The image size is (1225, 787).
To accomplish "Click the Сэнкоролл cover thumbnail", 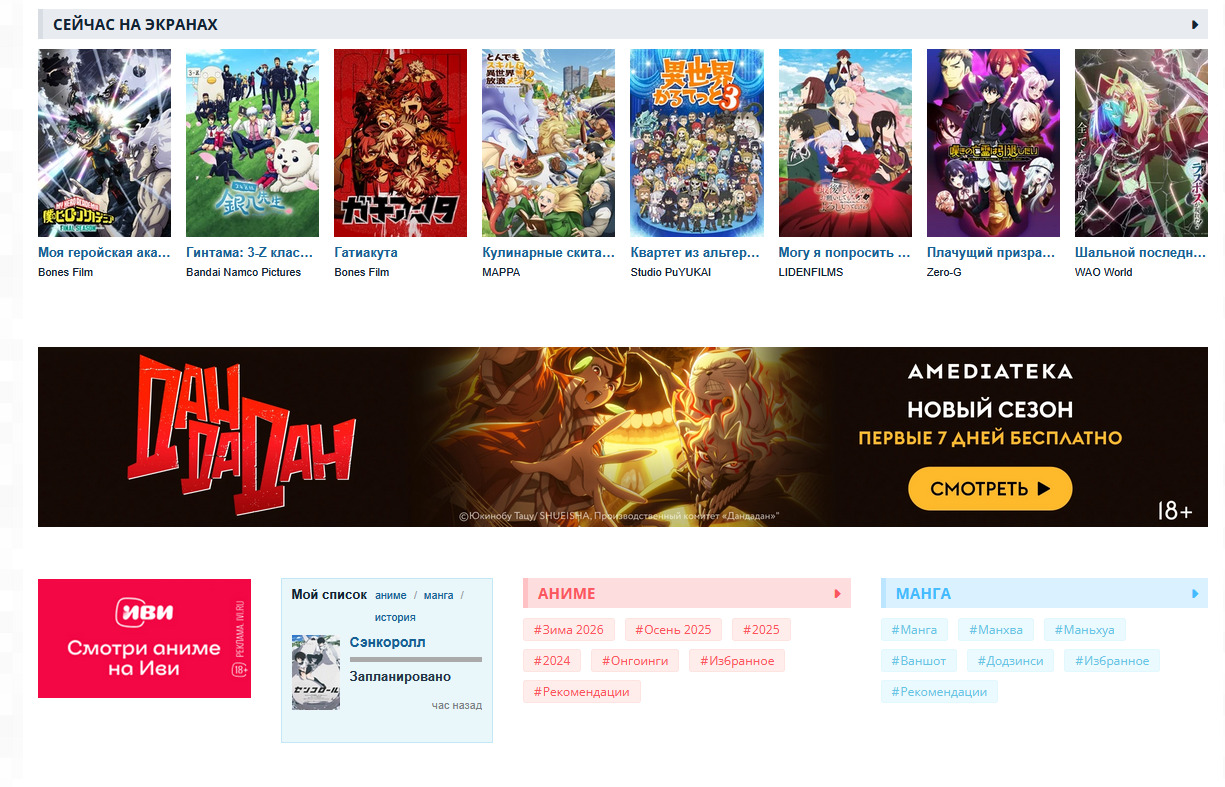I will point(316,672).
